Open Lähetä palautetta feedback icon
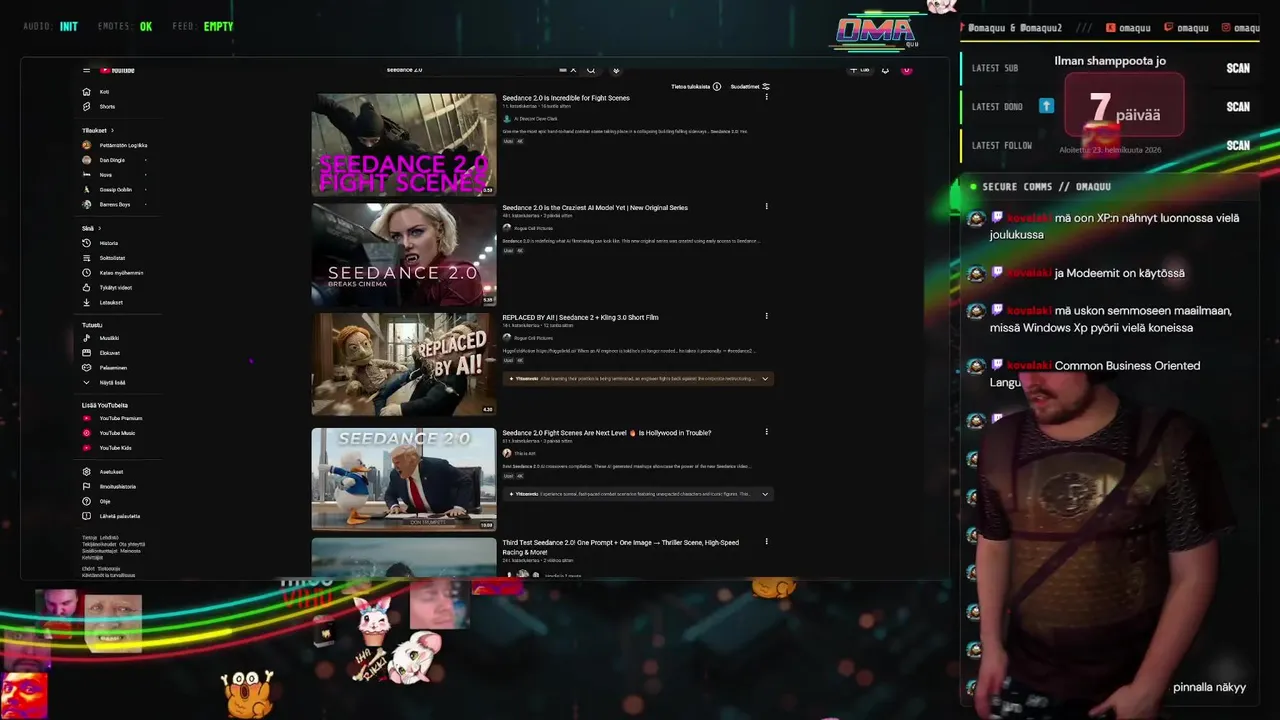1280x720 pixels. 87,516
